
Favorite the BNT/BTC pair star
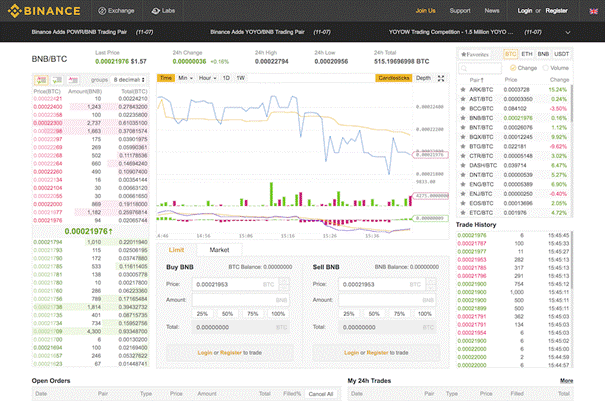pos(463,127)
